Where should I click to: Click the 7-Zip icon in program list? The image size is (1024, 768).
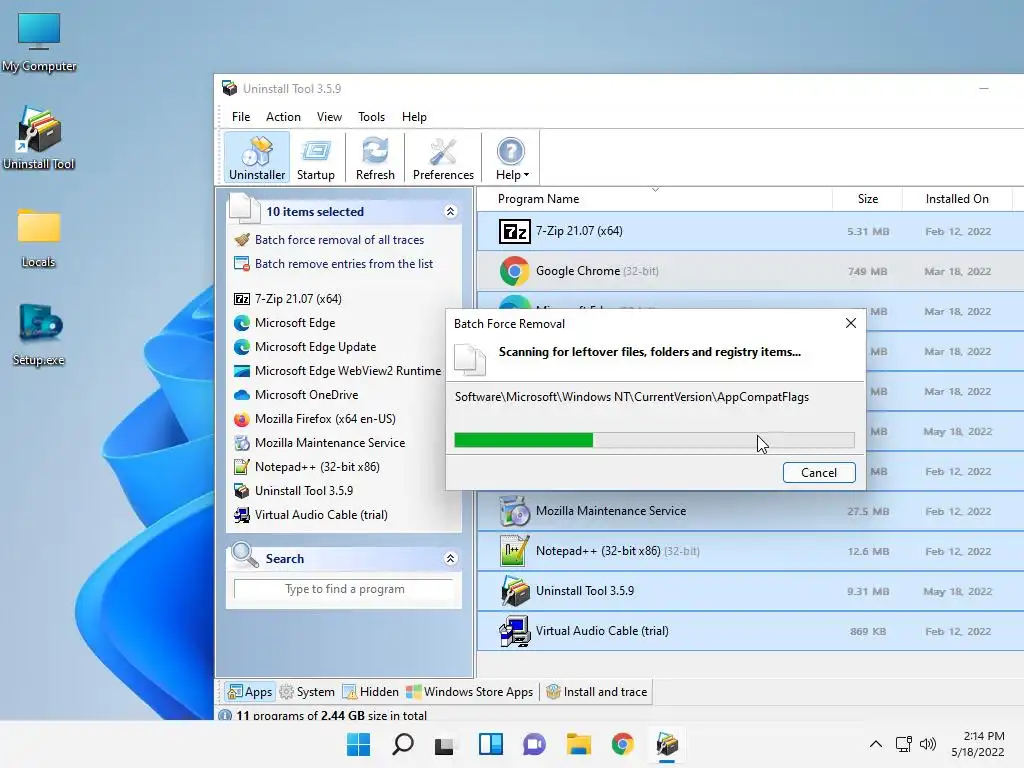tap(515, 231)
